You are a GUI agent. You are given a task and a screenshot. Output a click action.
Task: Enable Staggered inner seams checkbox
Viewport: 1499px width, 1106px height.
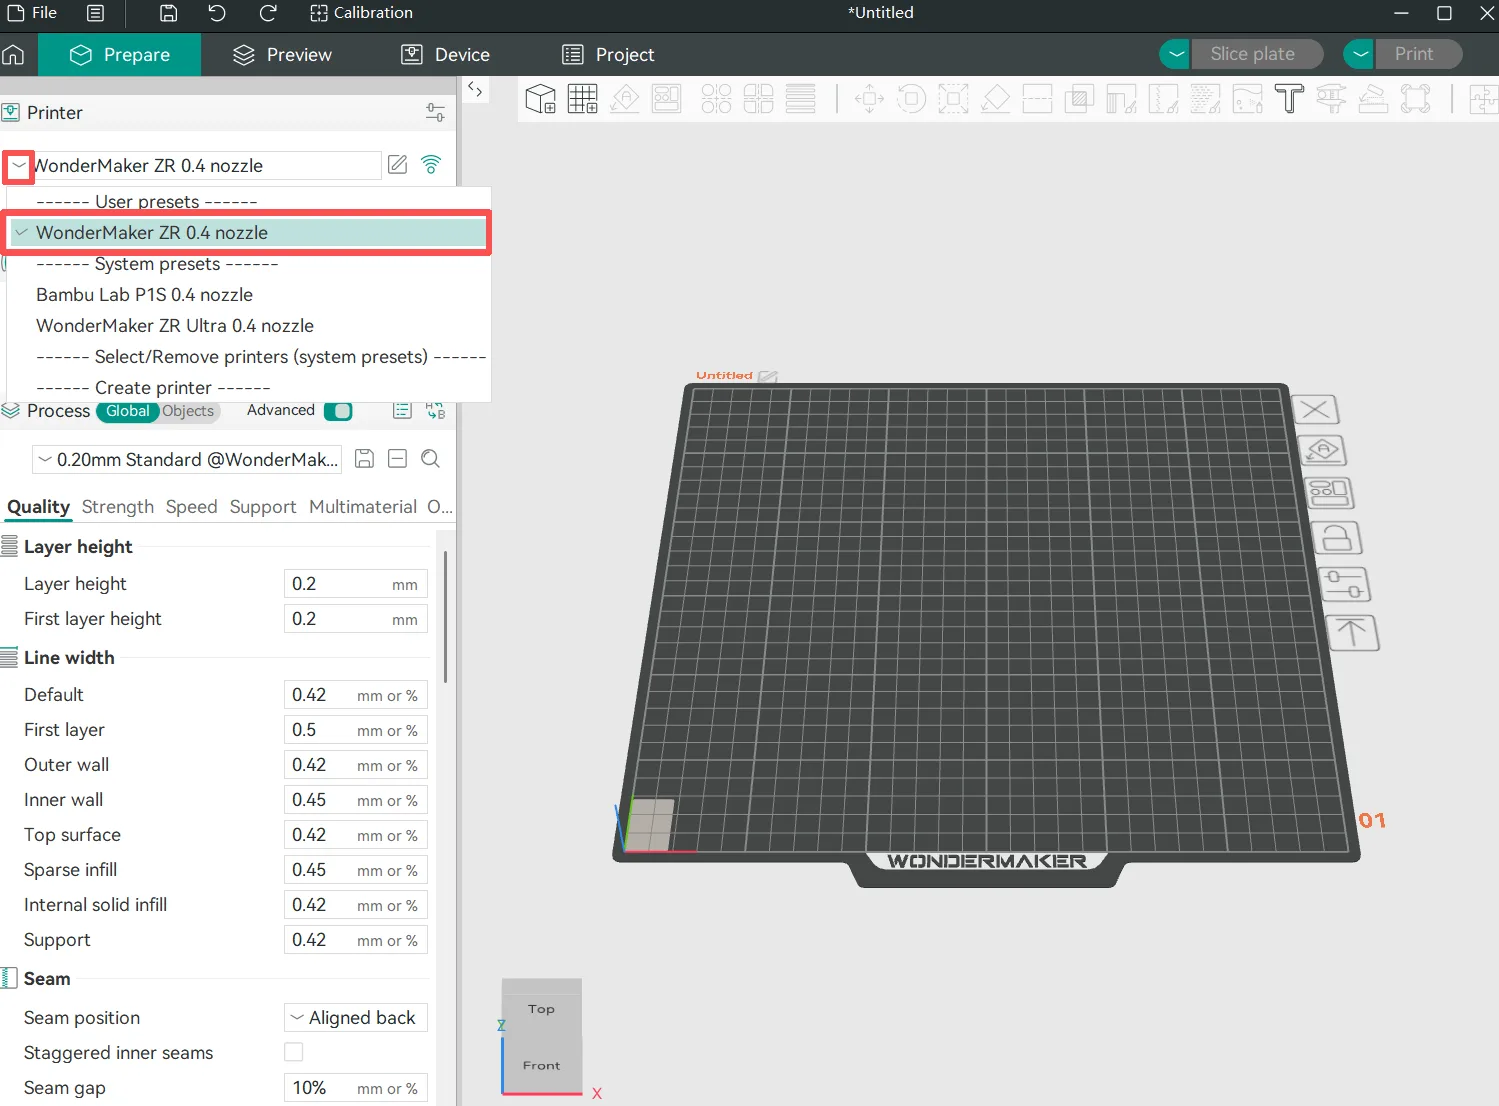click(294, 1052)
